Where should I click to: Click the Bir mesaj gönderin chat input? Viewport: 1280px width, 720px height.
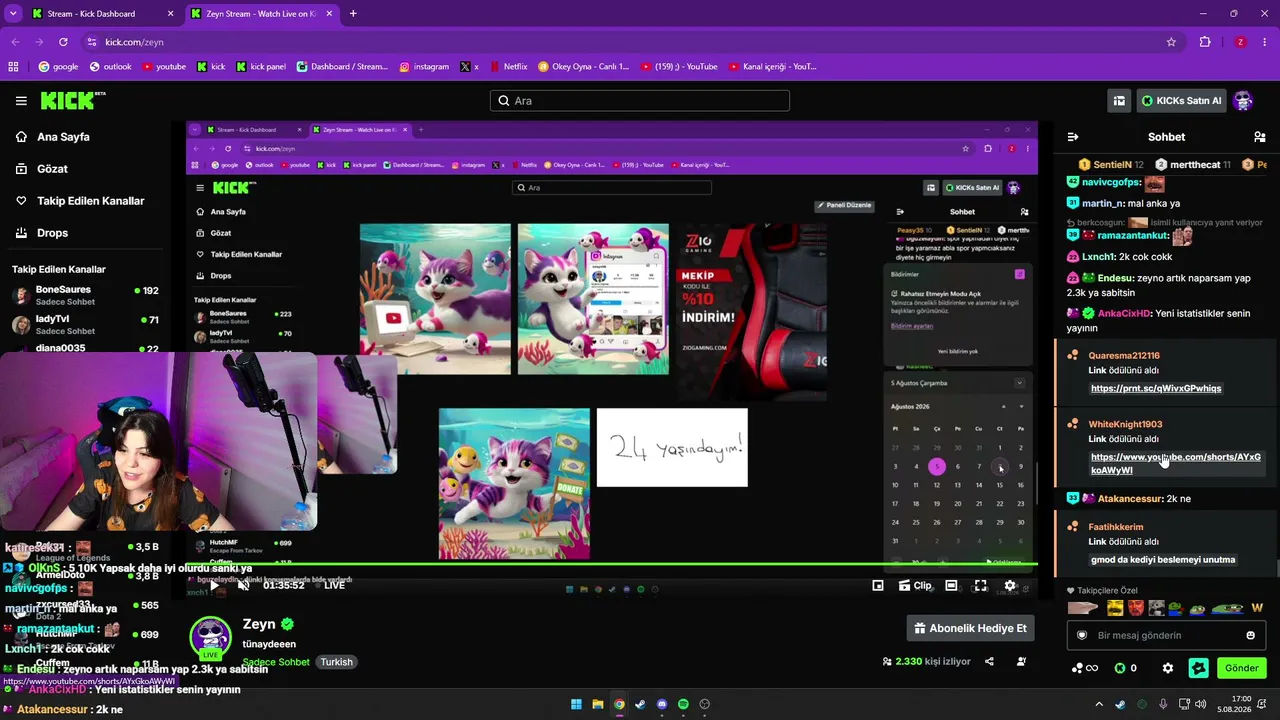[x=1165, y=635]
